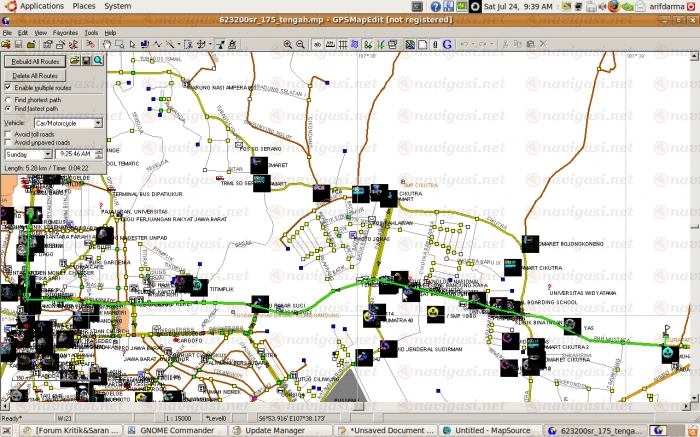Image resolution: width=700 pixels, height=437 pixels.
Task: Click the save routes floppy icon
Action: tap(86, 62)
